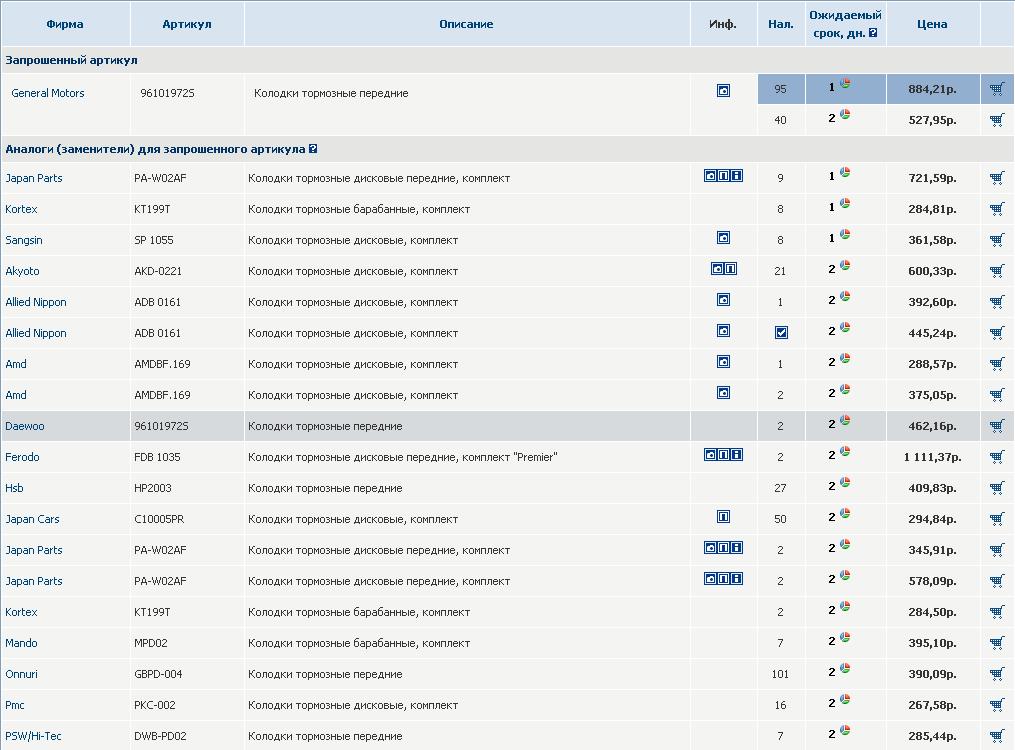Click the price 267,58р. for Pmc

932,705
